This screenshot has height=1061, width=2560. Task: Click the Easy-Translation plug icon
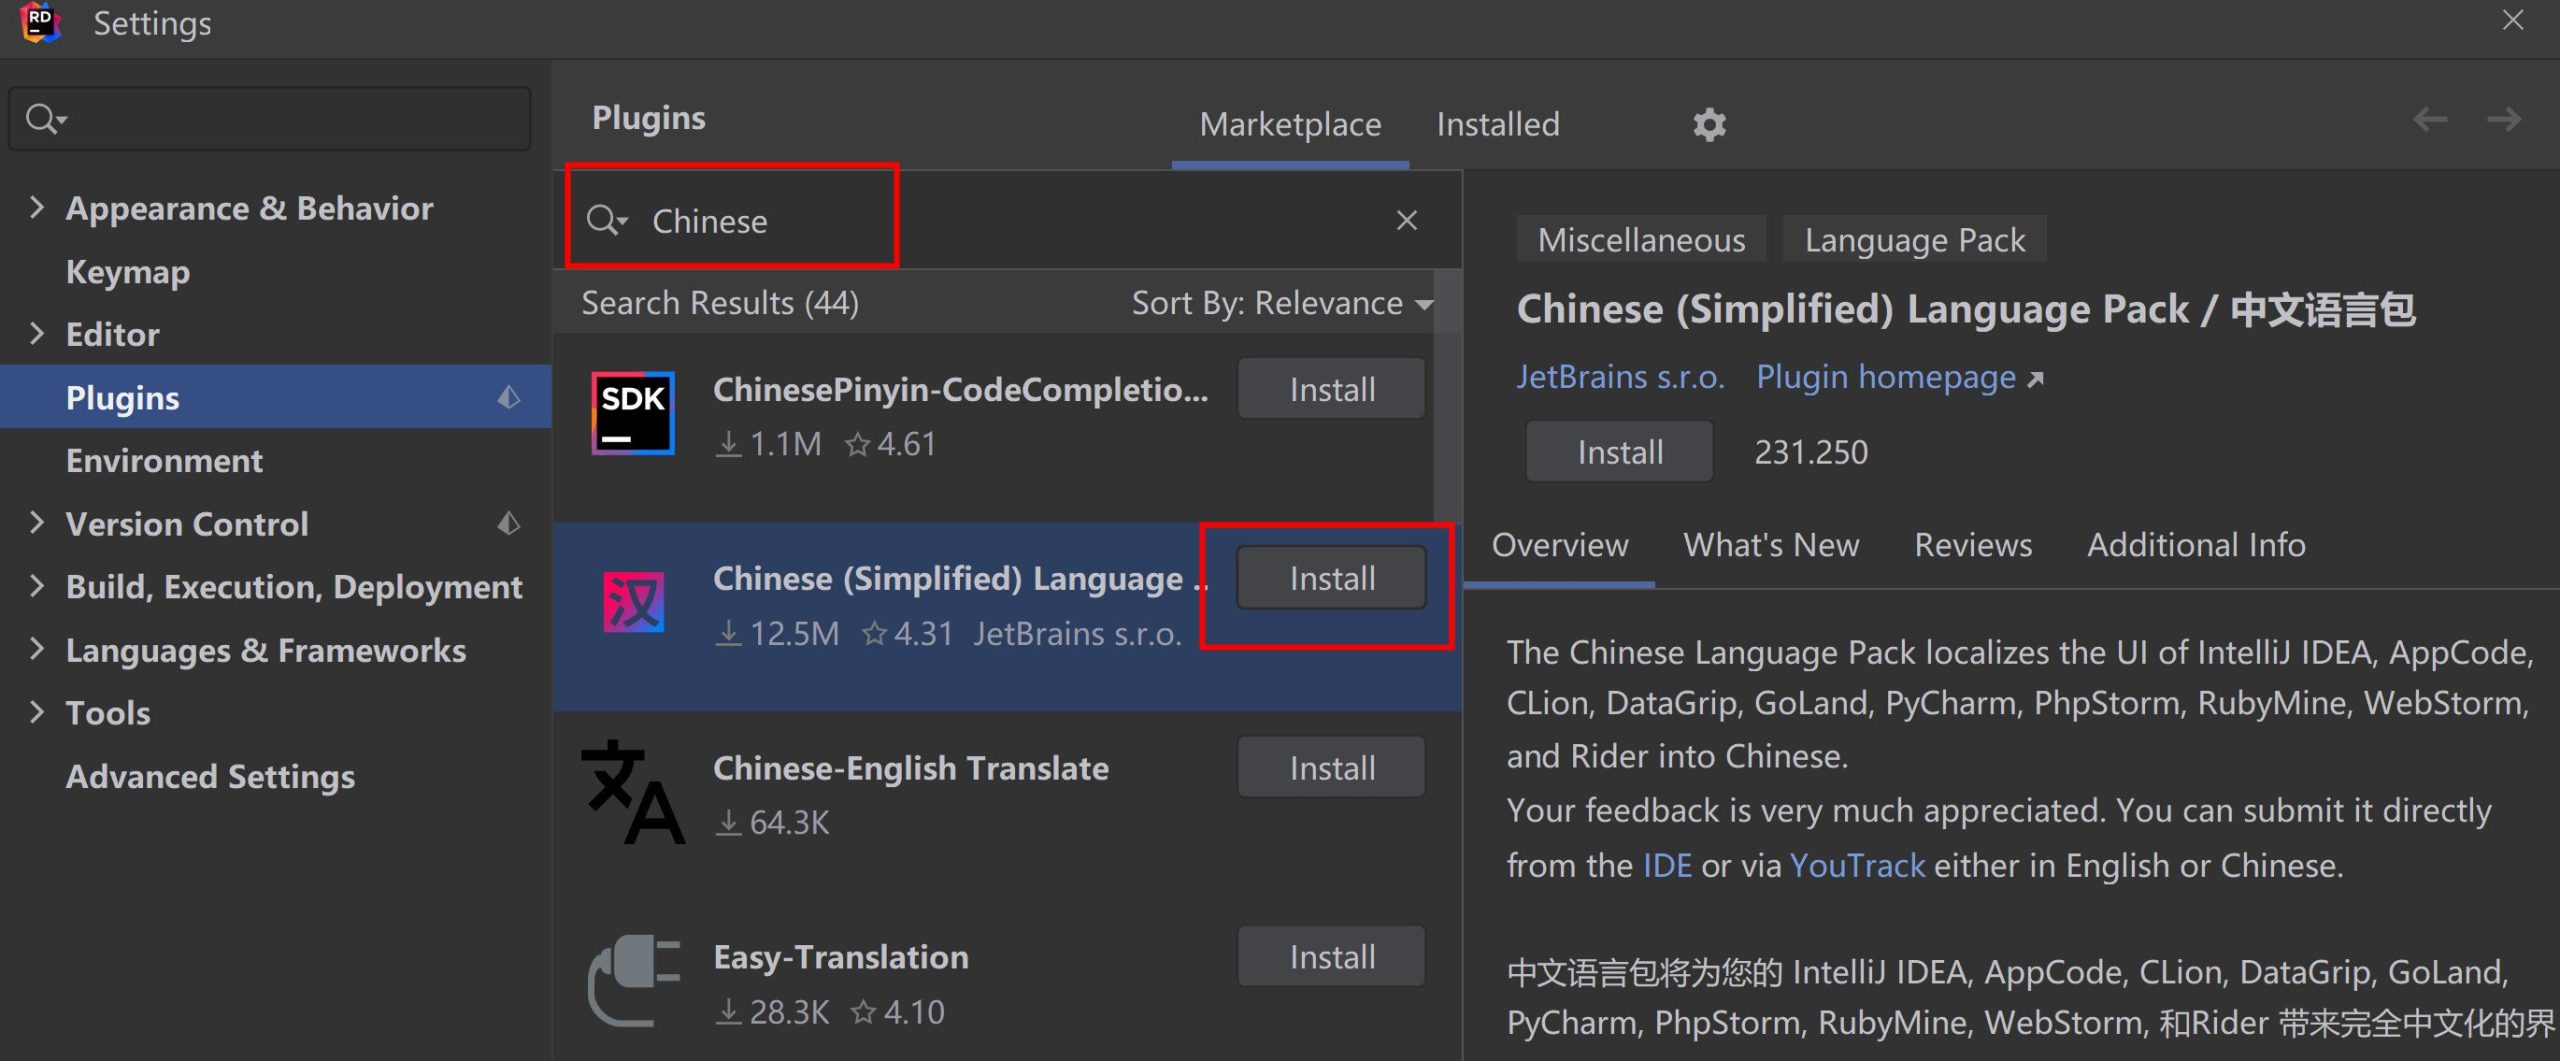[x=632, y=981]
